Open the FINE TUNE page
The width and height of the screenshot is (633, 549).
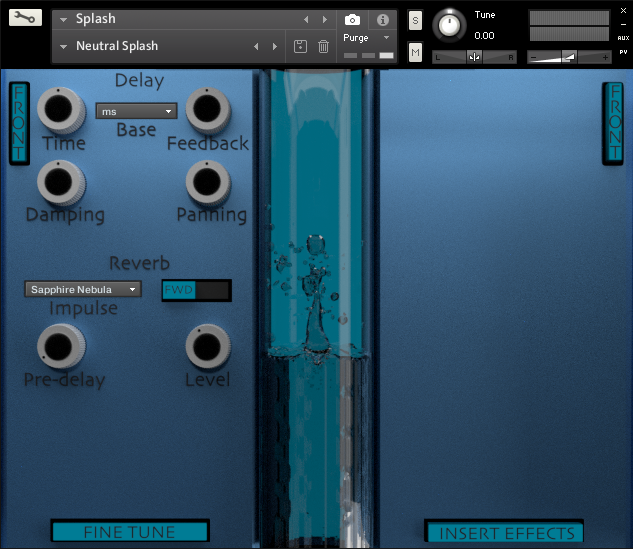130,532
